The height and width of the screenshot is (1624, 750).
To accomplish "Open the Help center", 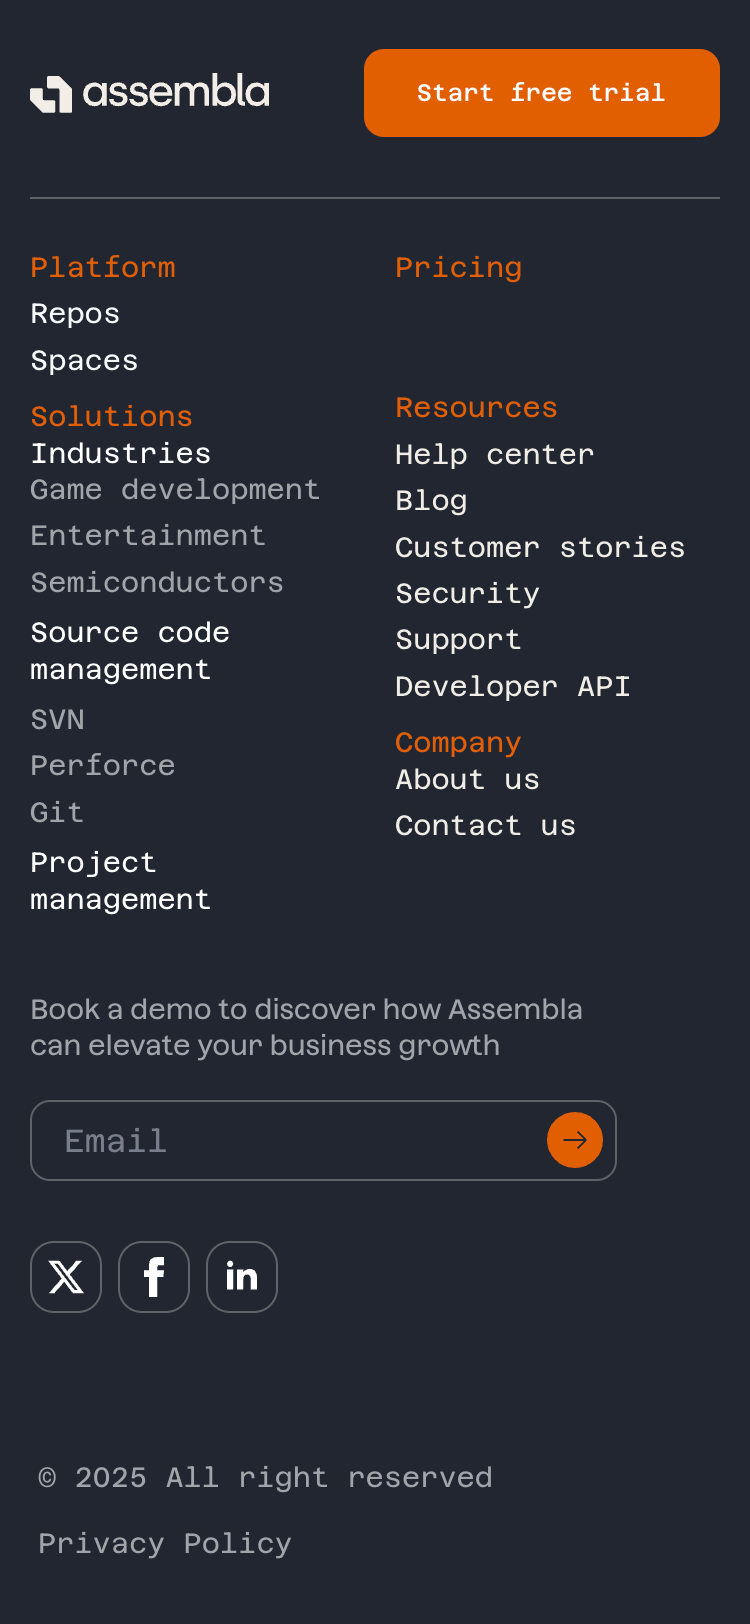I will point(494,453).
